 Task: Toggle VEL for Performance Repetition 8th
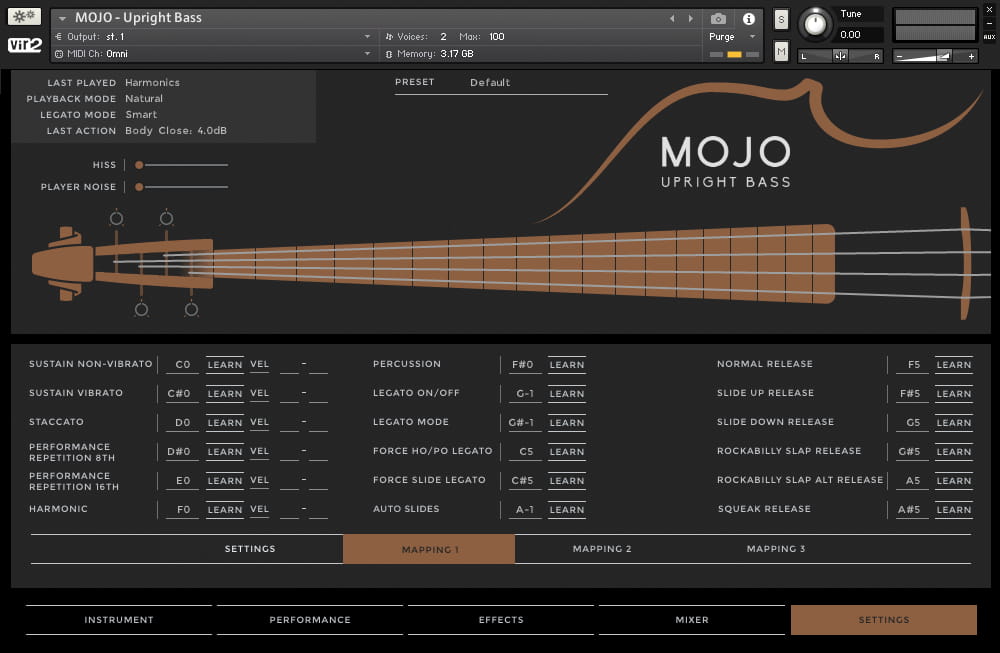[259, 451]
